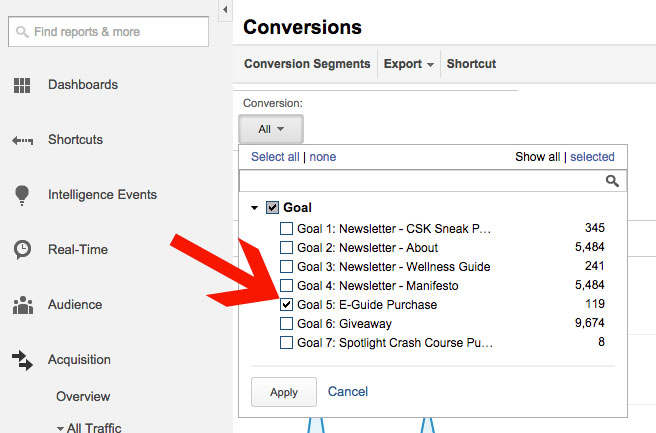
Task: Open the Dashboards grid icon
Action: (x=22, y=85)
